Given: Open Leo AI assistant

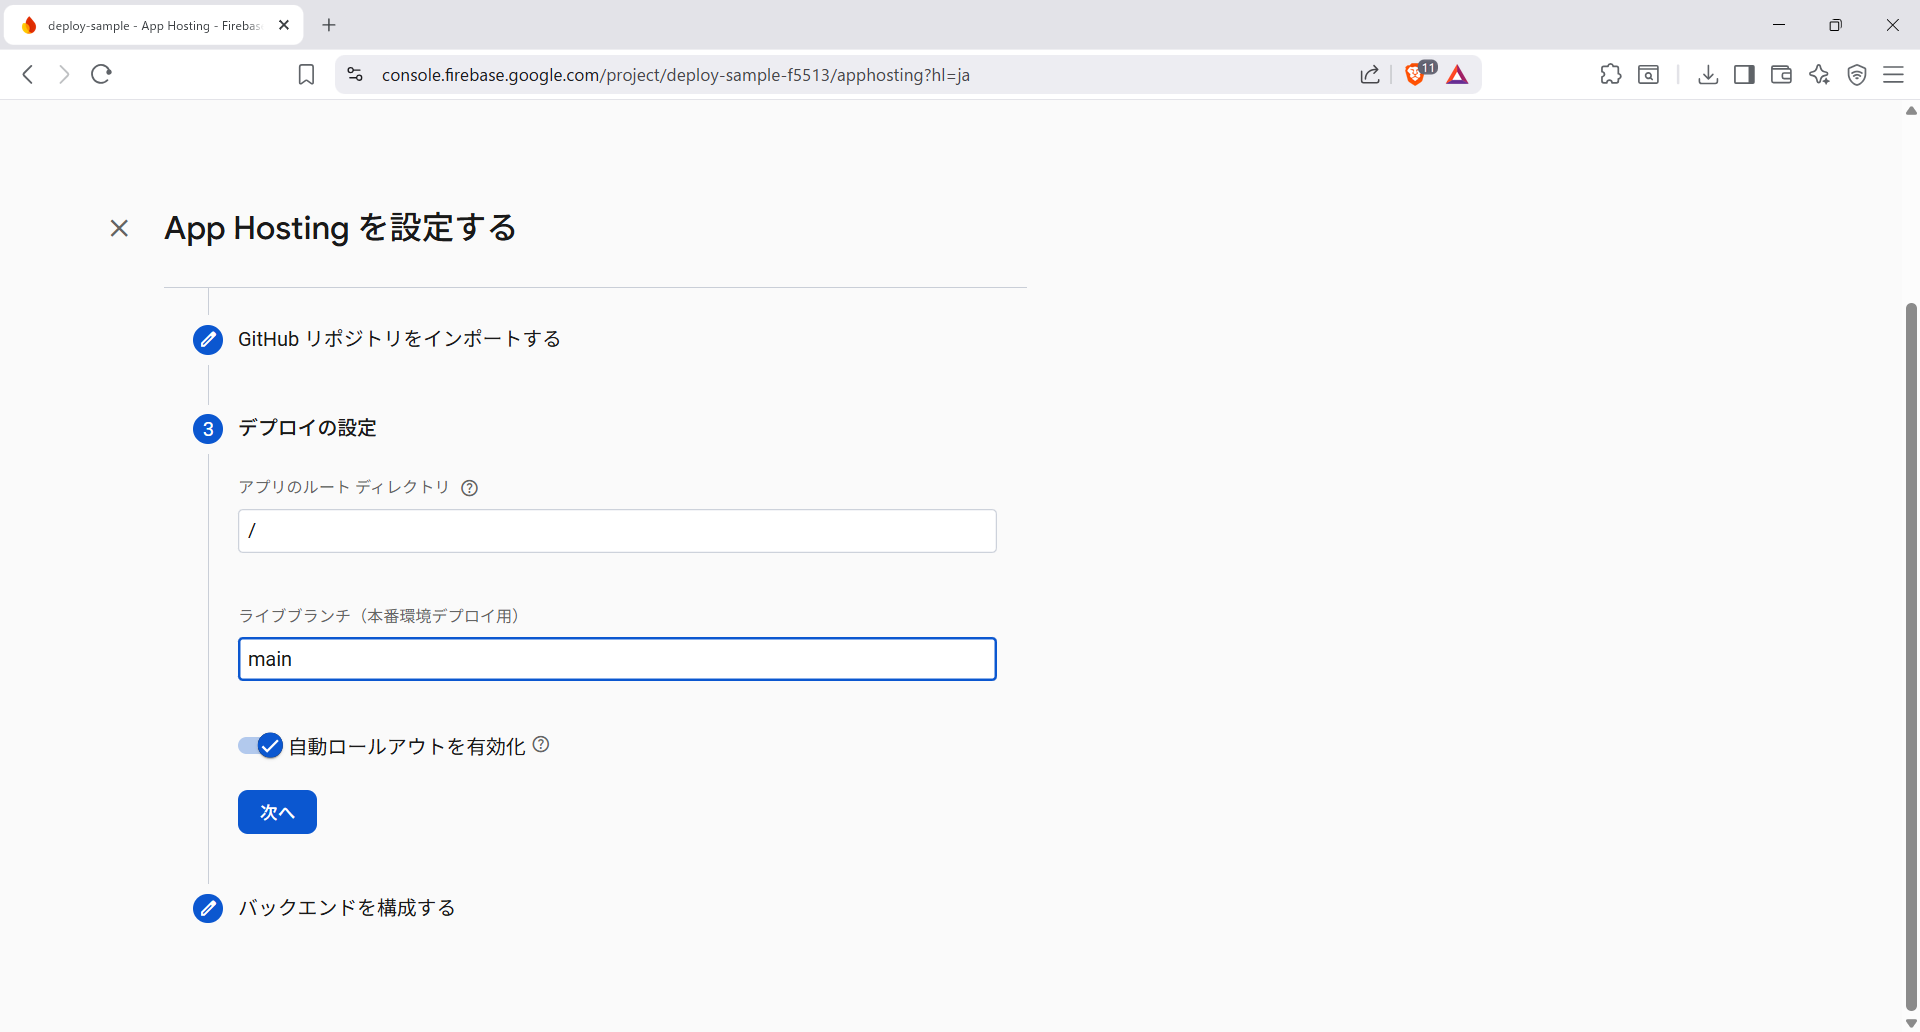Looking at the screenshot, I should [x=1819, y=74].
